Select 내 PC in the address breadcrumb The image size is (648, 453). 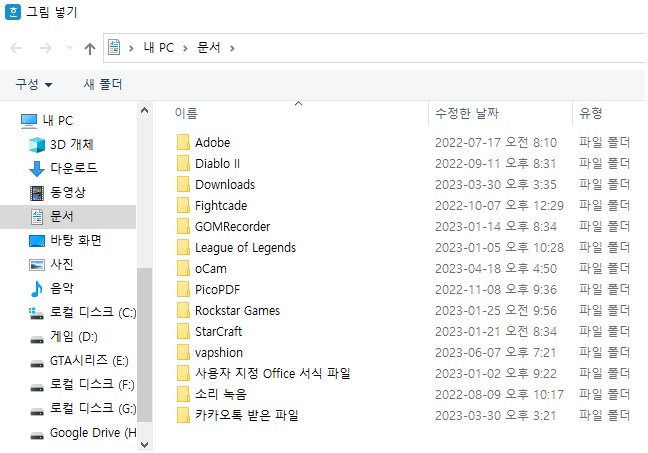click(x=159, y=48)
